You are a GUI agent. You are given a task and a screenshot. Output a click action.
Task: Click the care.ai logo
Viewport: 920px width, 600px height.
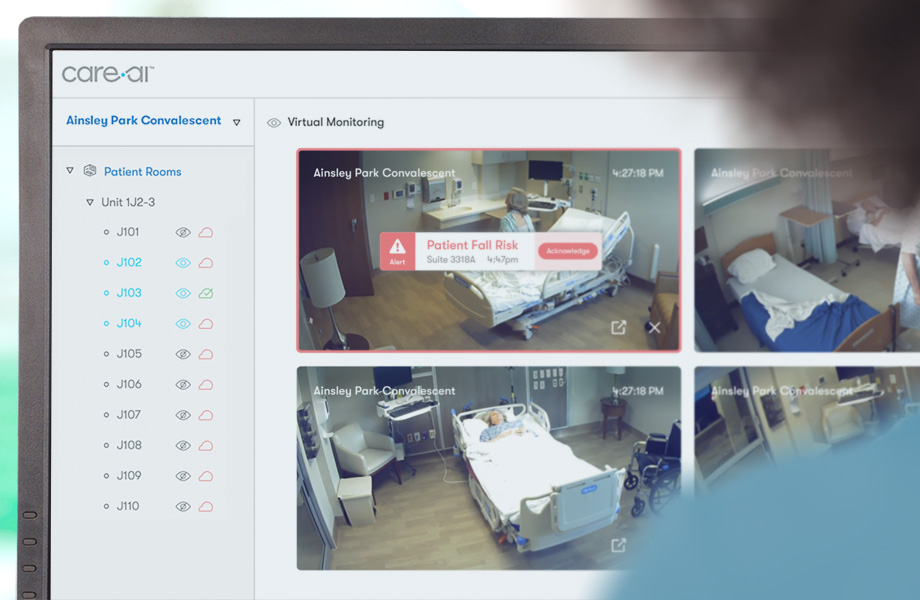pyautogui.click(x=108, y=74)
